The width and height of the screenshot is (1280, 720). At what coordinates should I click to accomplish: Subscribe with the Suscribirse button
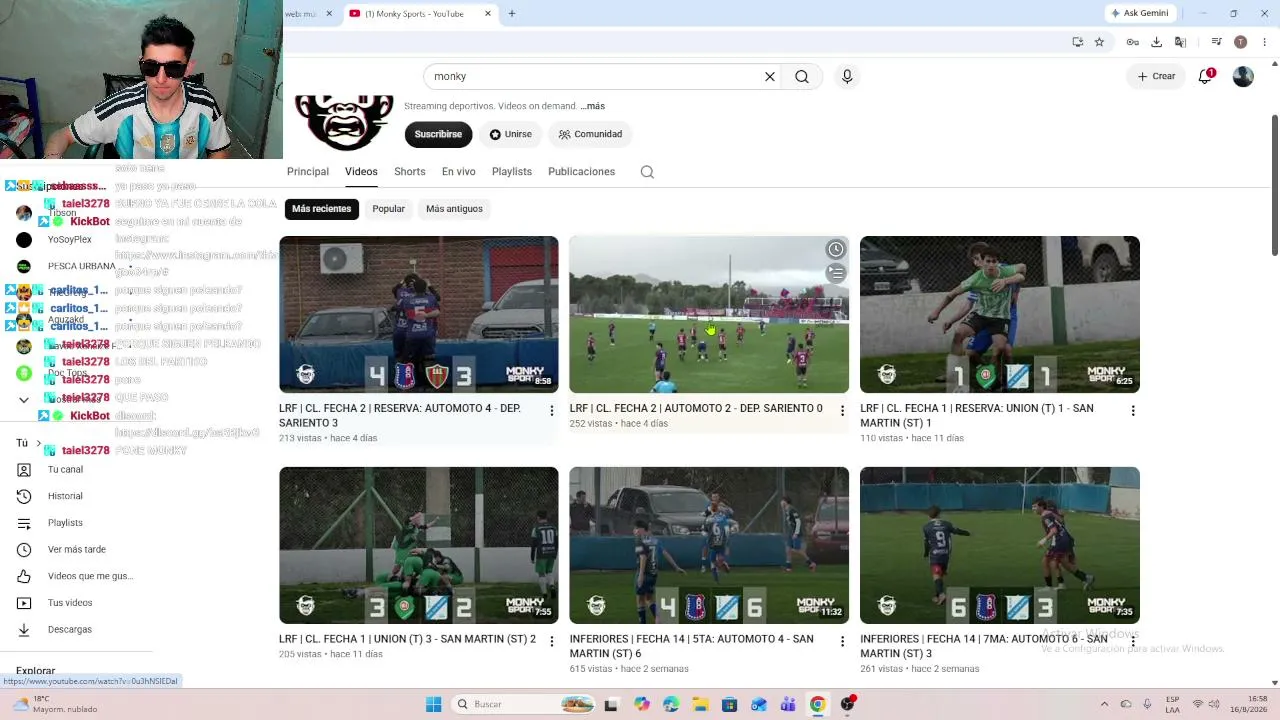pos(438,134)
